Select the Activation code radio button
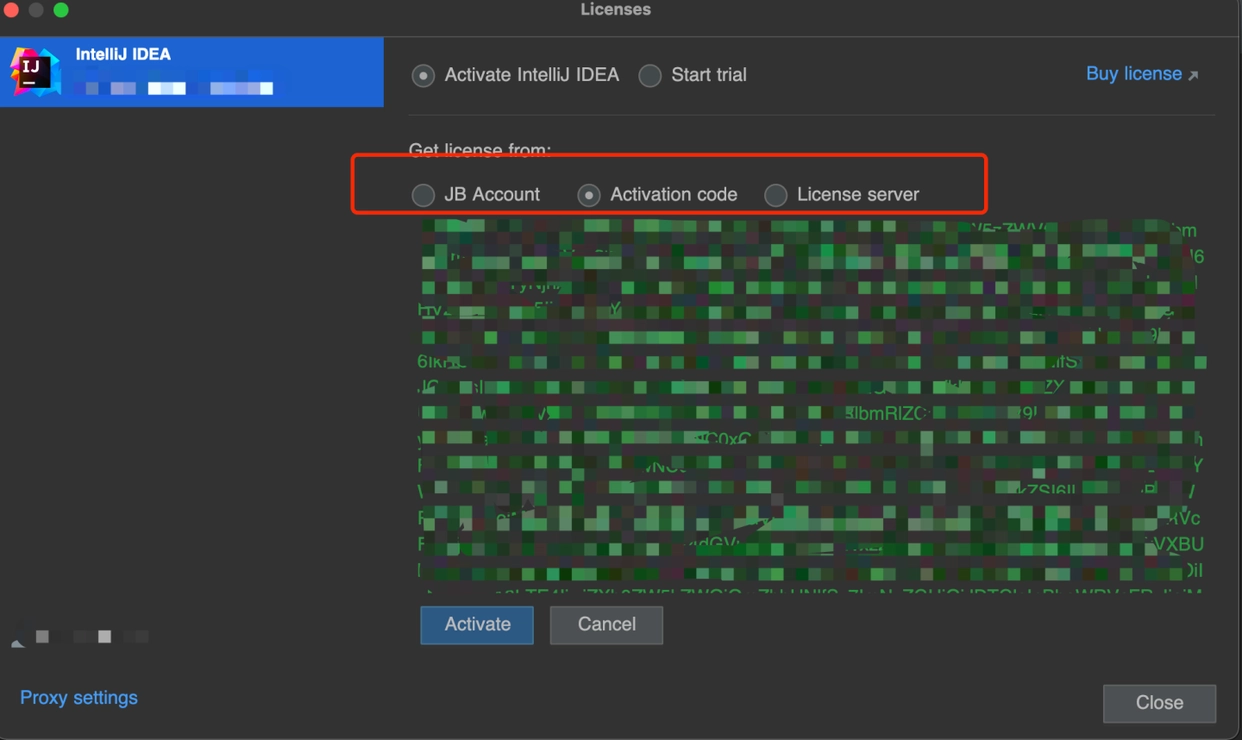 (x=589, y=195)
